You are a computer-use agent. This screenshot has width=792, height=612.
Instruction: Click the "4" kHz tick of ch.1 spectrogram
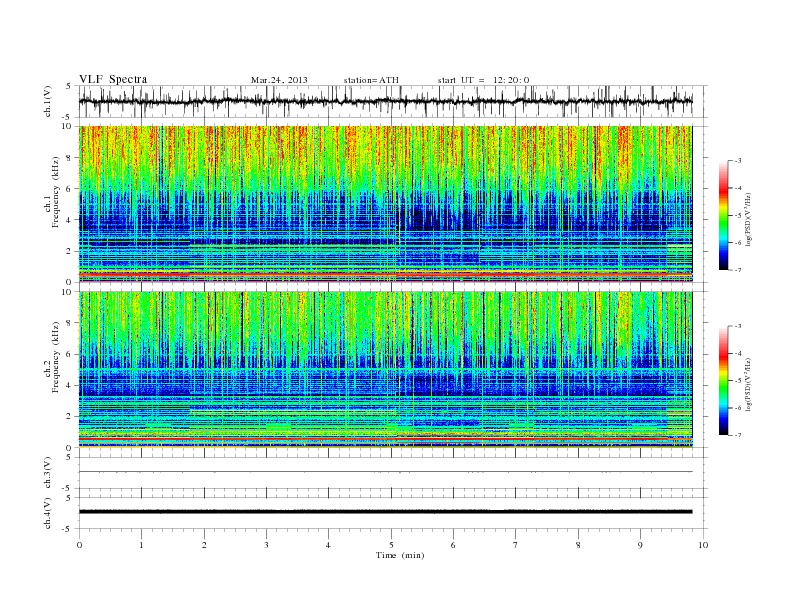[x=69, y=220]
